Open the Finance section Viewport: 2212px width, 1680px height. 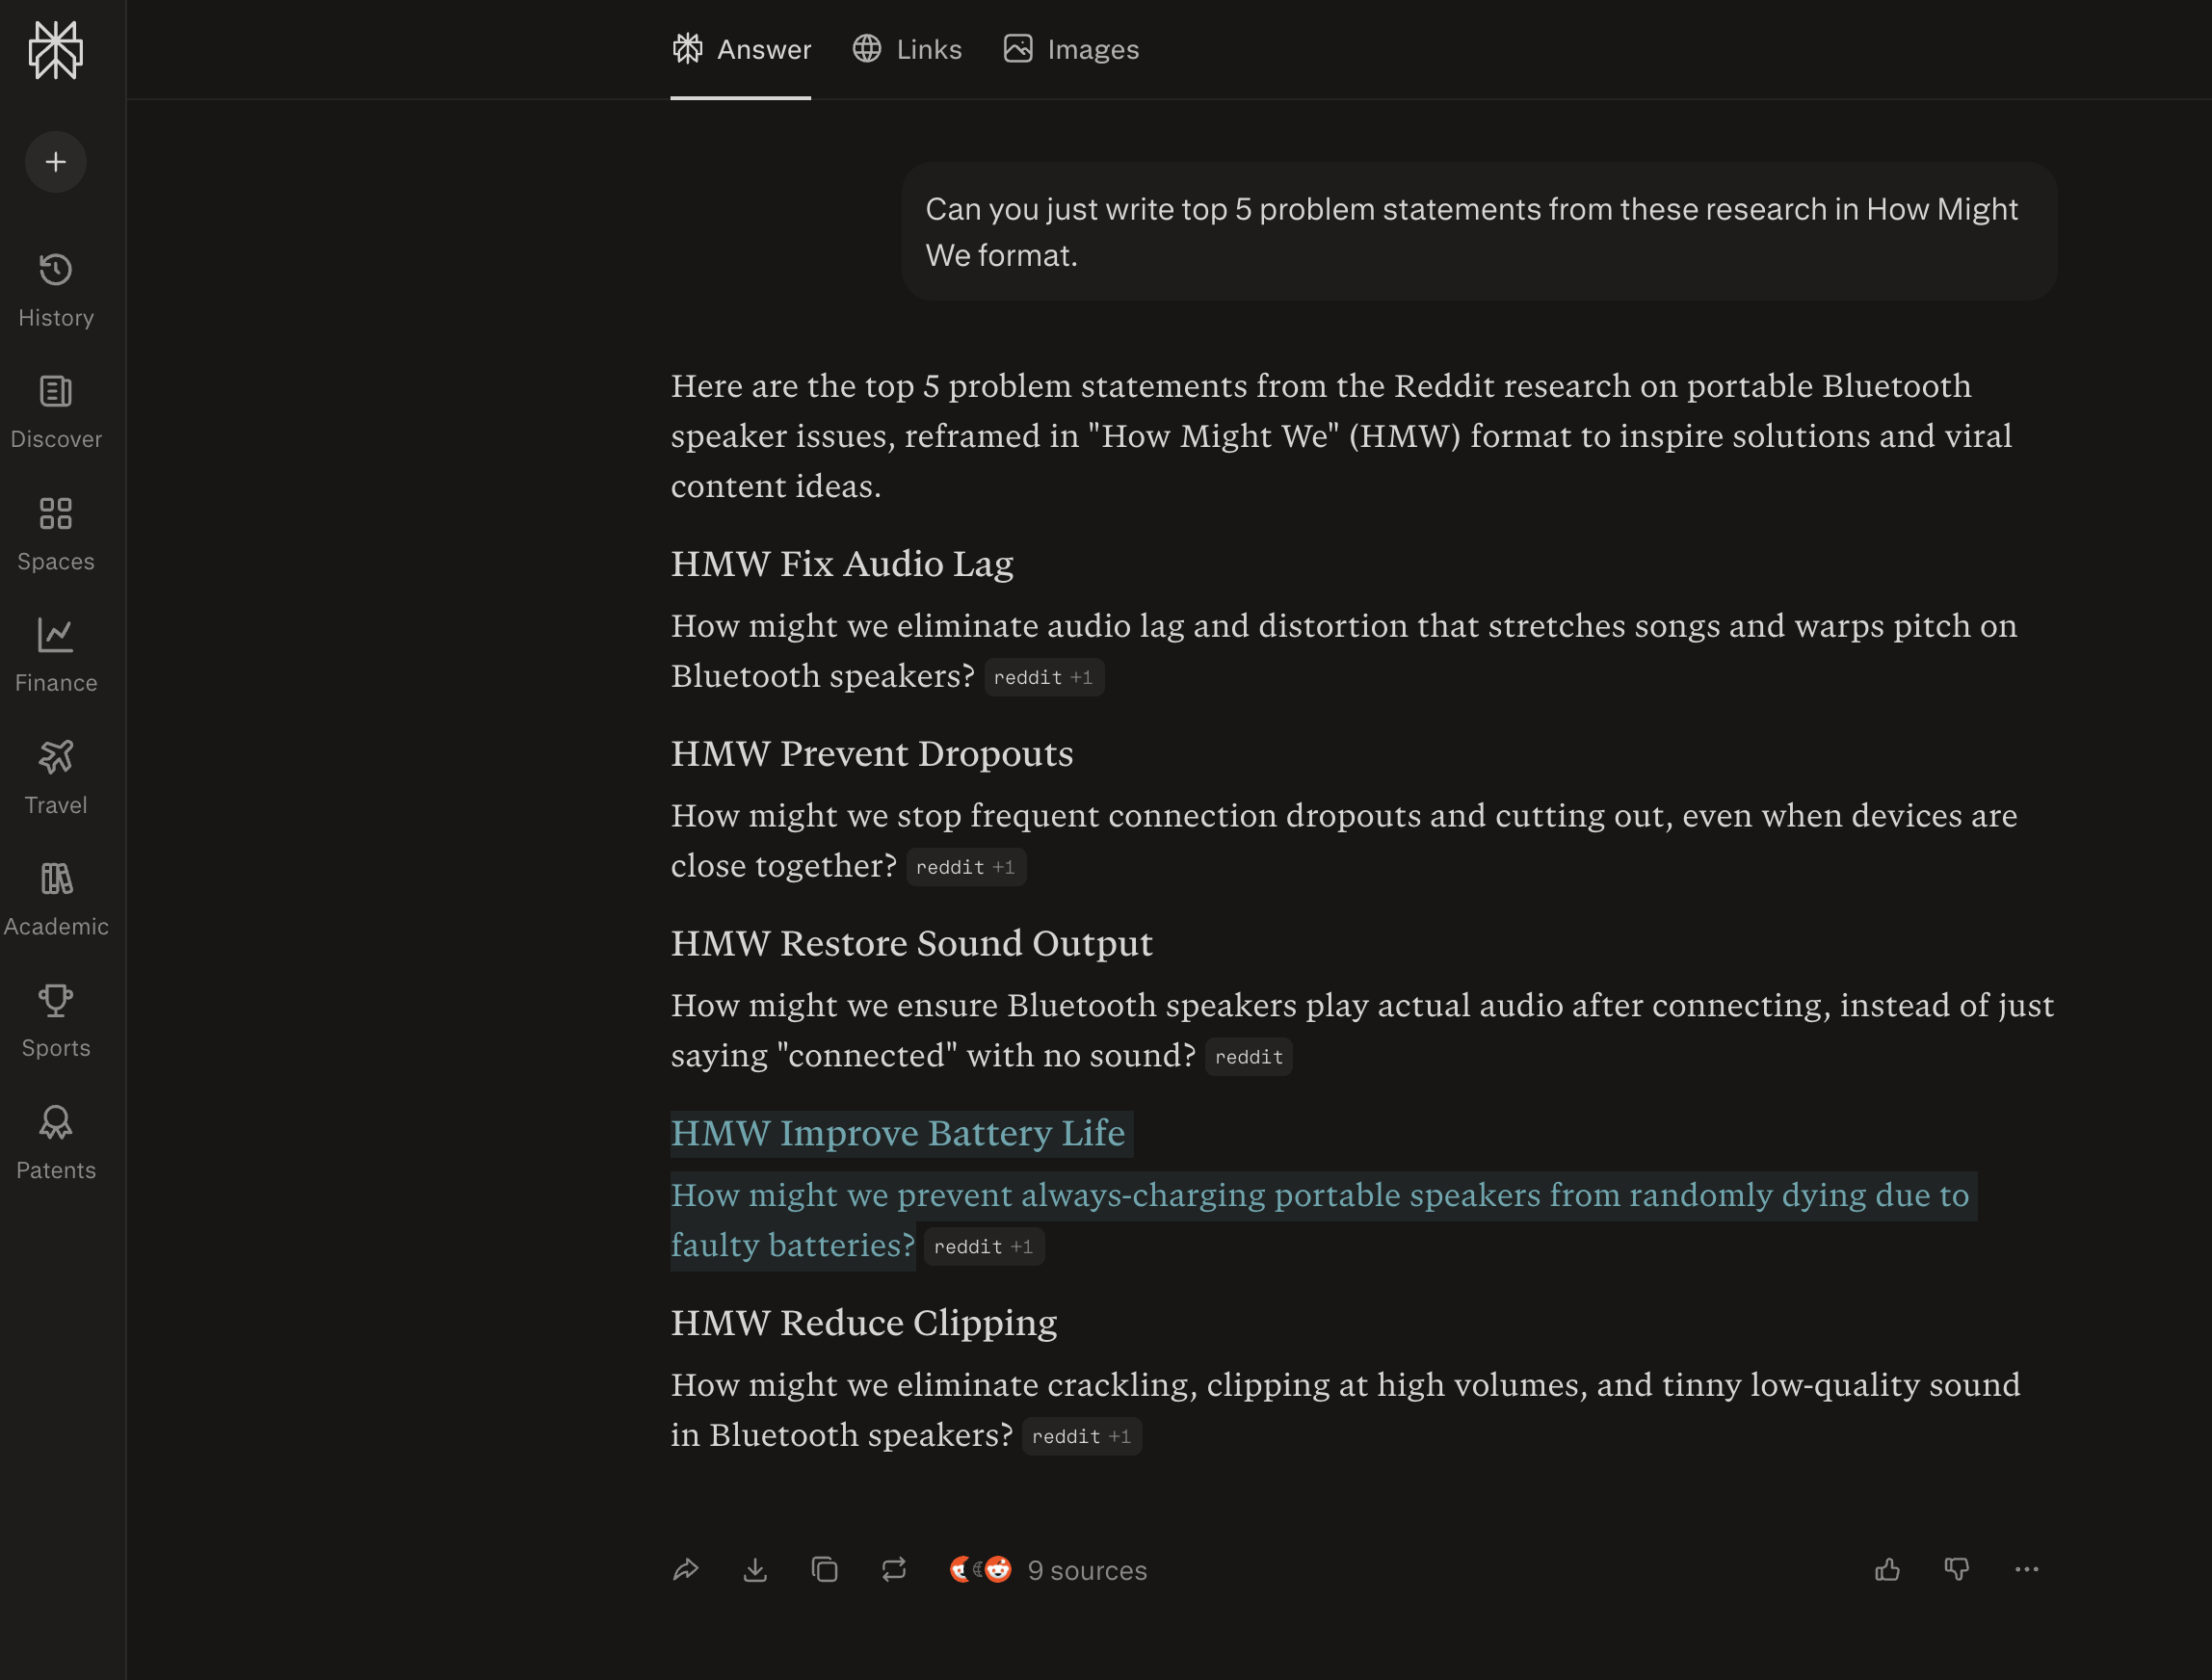tap(56, 657)
